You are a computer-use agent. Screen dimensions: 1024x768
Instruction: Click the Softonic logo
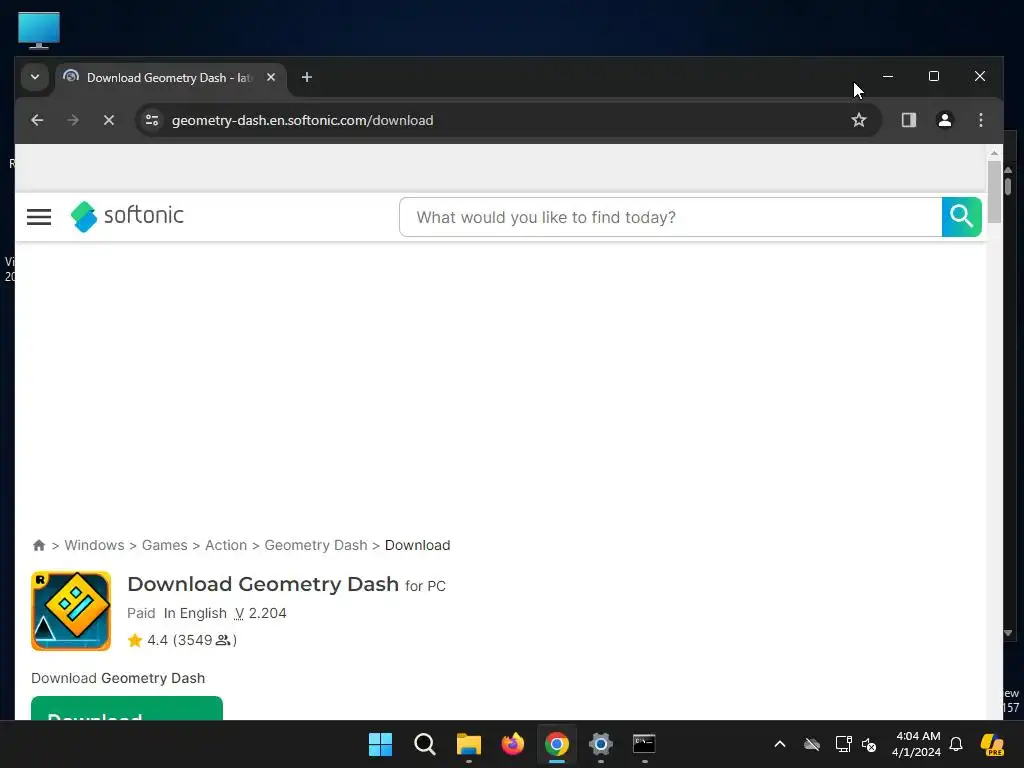127,216
